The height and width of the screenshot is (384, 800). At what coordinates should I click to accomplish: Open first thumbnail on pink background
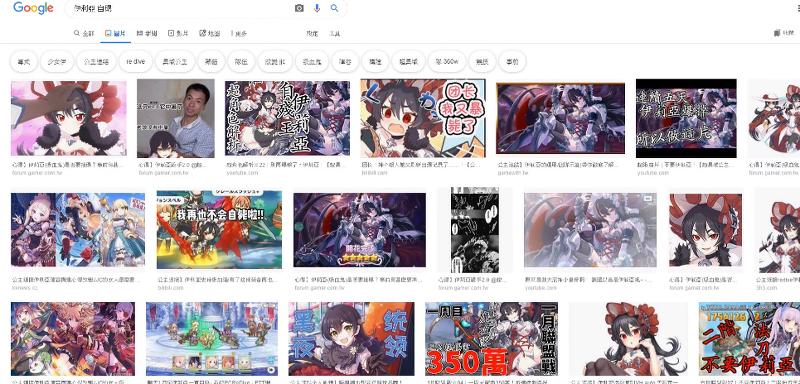(69, 118)
